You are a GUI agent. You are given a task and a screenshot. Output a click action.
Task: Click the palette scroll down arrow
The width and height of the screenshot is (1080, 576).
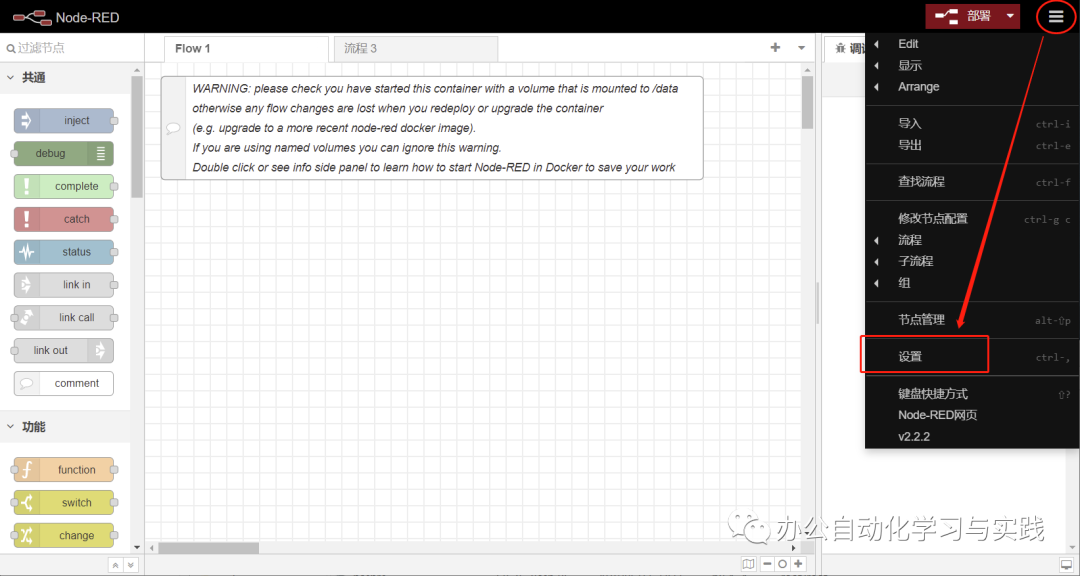[137, 548]
